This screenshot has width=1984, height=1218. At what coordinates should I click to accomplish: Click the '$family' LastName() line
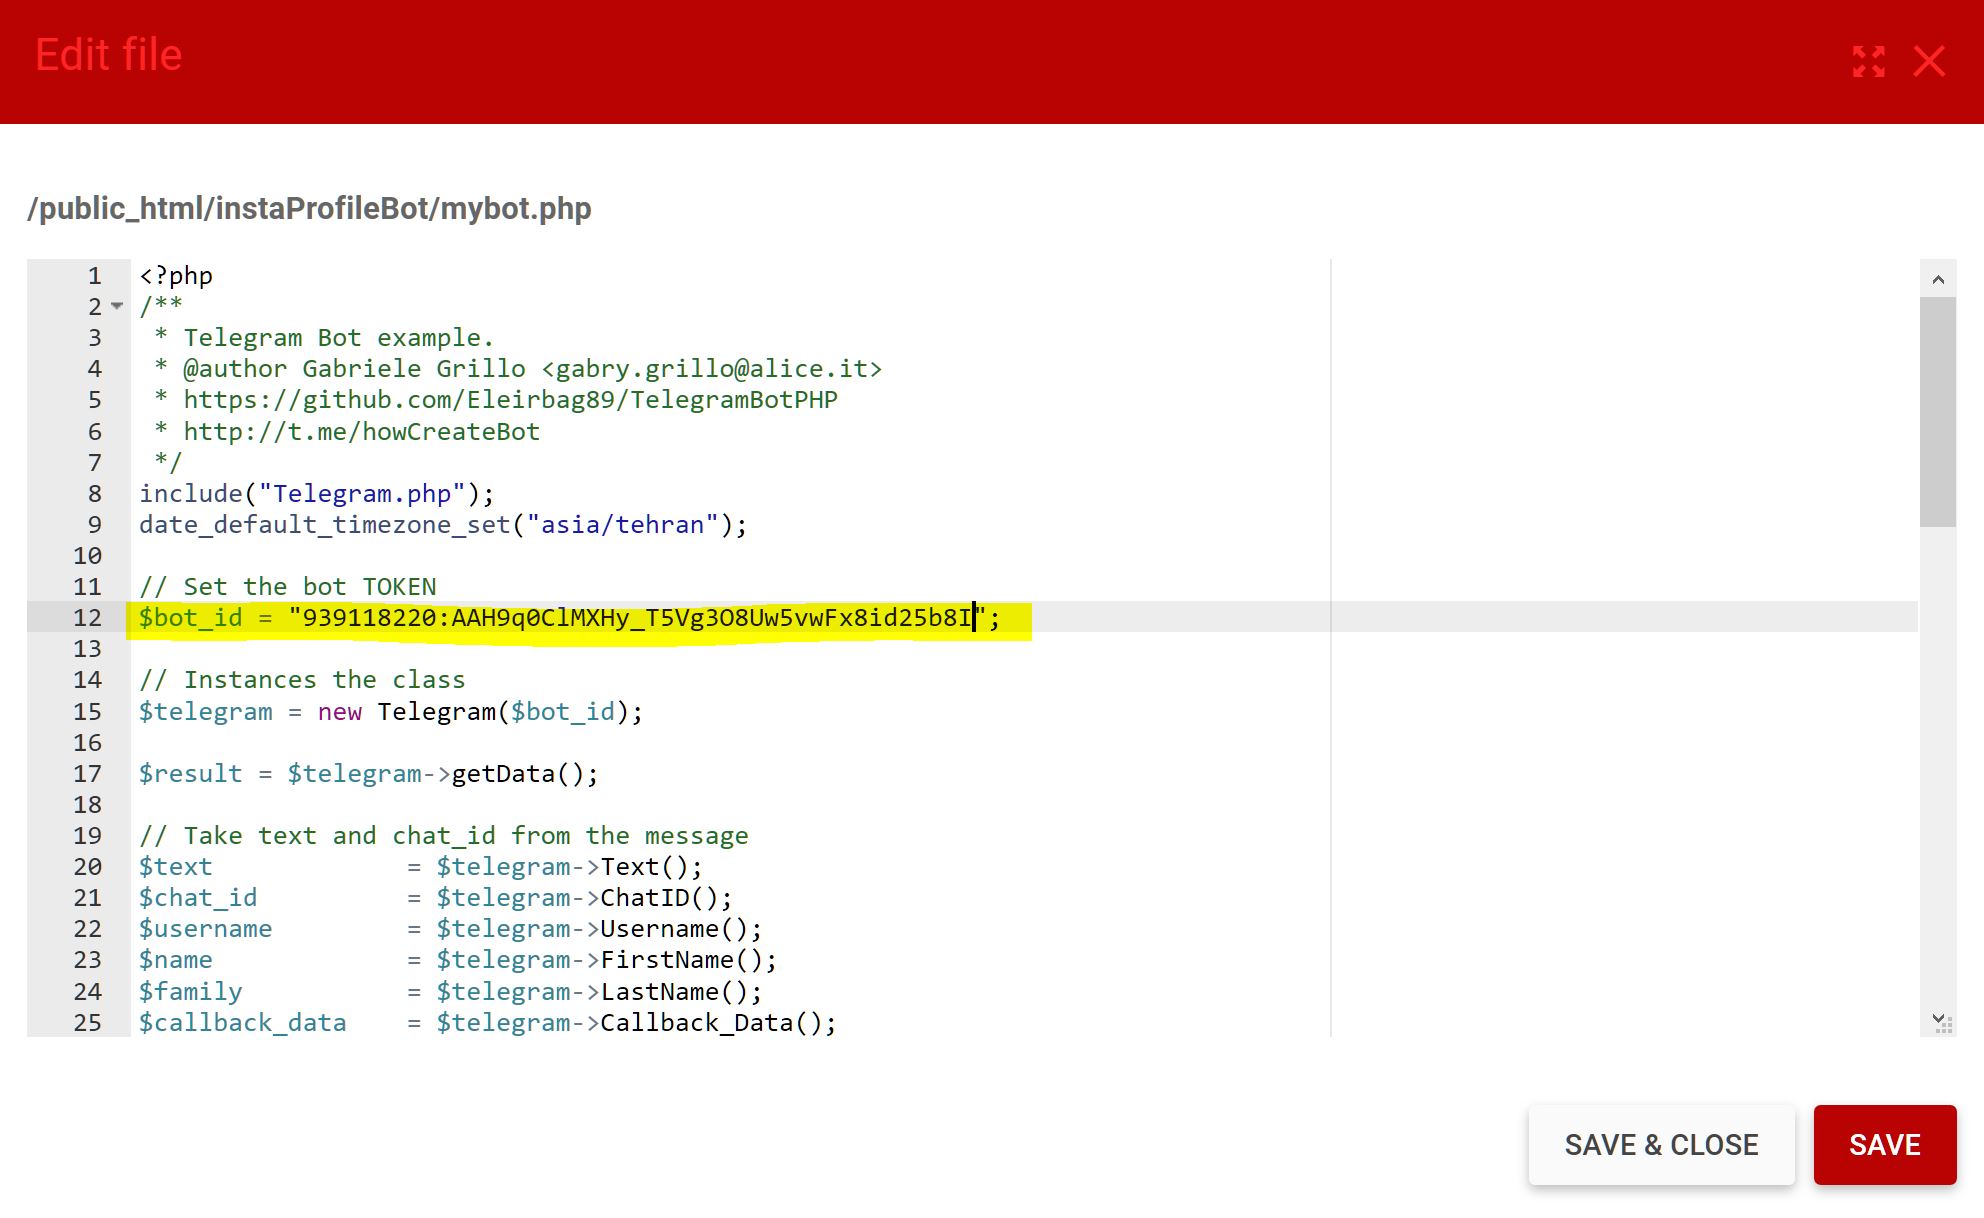click(x=451, y=992)
